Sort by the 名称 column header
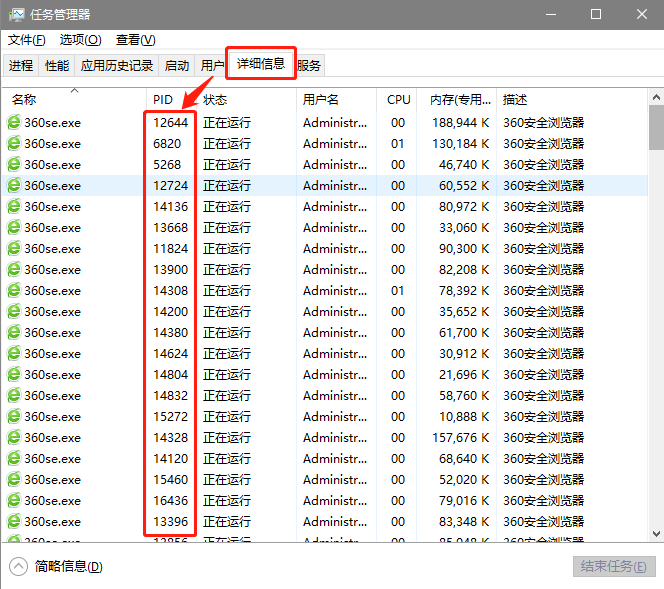This screenshot has height=589, width=664. 74,100
